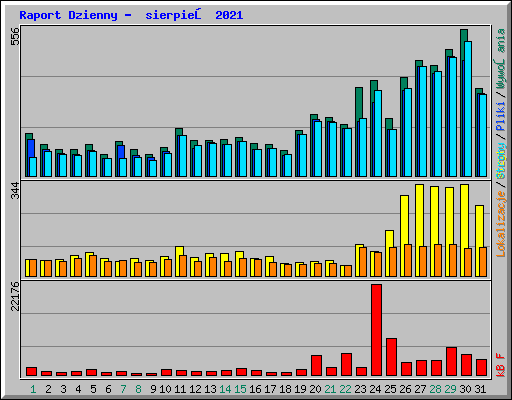Click the title 'Raport Dzienny - sierpień 2021'
This screenshot has width=512, height=400.
click(x=131, y=15)
